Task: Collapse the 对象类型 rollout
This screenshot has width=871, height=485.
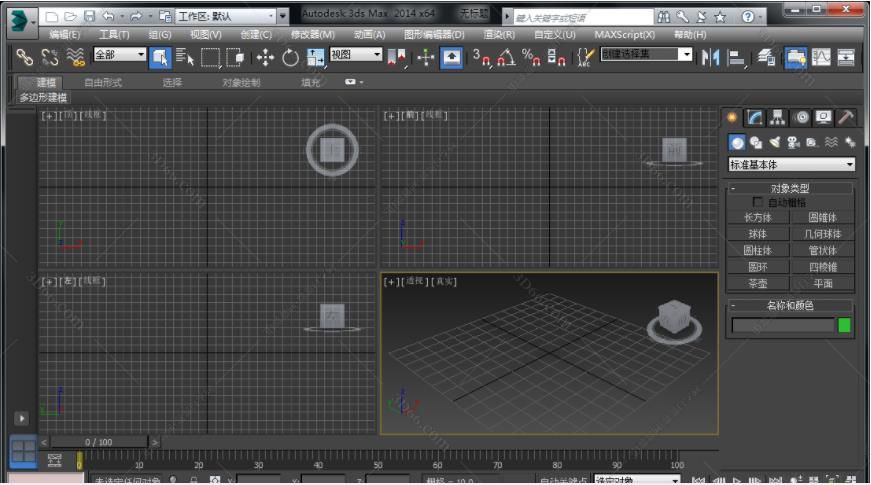Action: [x=790, y=188]
